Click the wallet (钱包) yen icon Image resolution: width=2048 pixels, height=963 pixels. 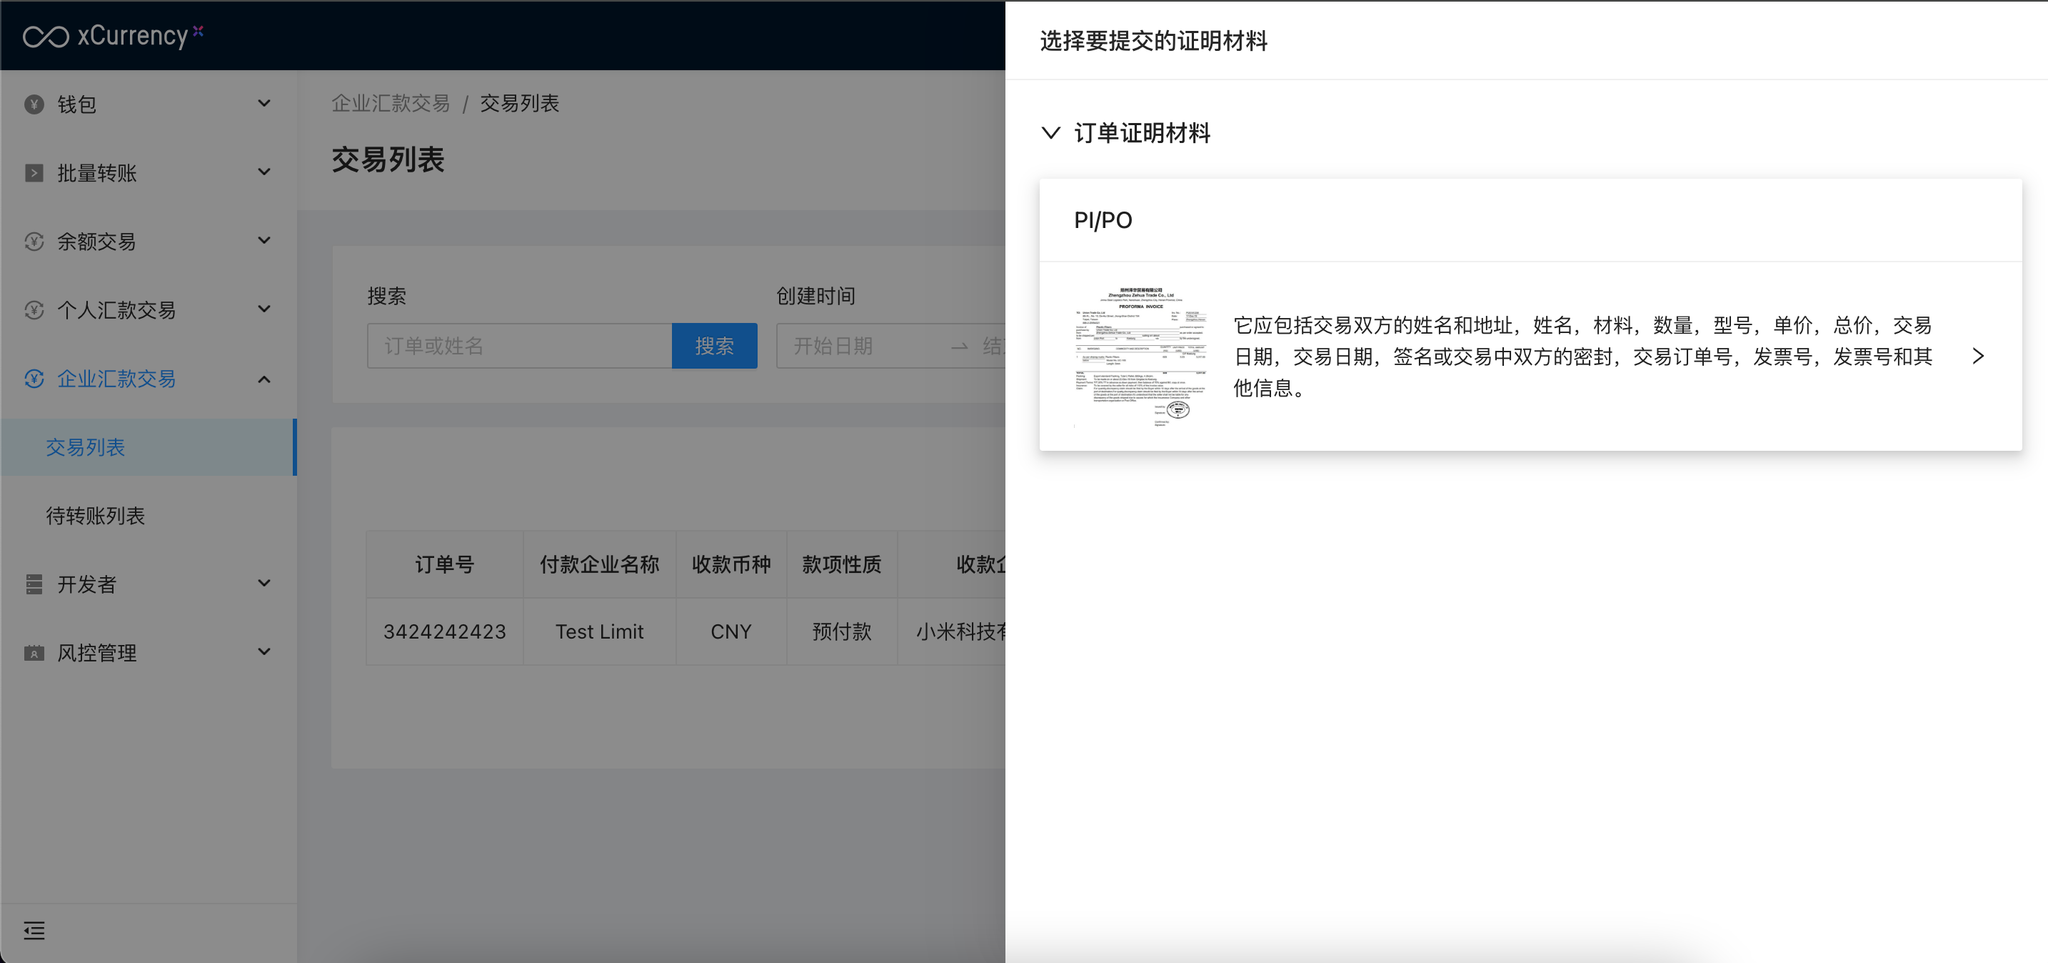pos(34,104)
